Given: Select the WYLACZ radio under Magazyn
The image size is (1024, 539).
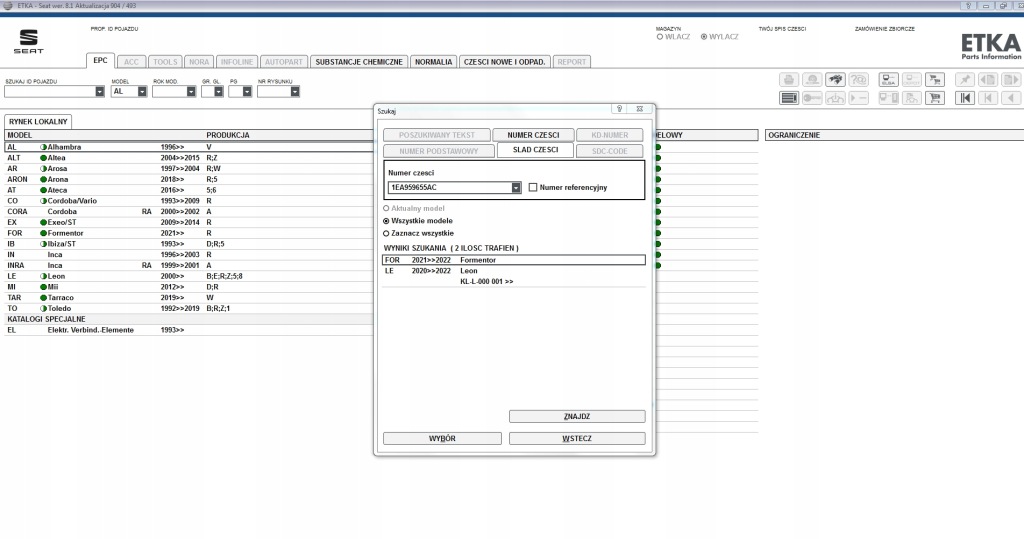Looking at the screenshot, I should pos(704,37).
